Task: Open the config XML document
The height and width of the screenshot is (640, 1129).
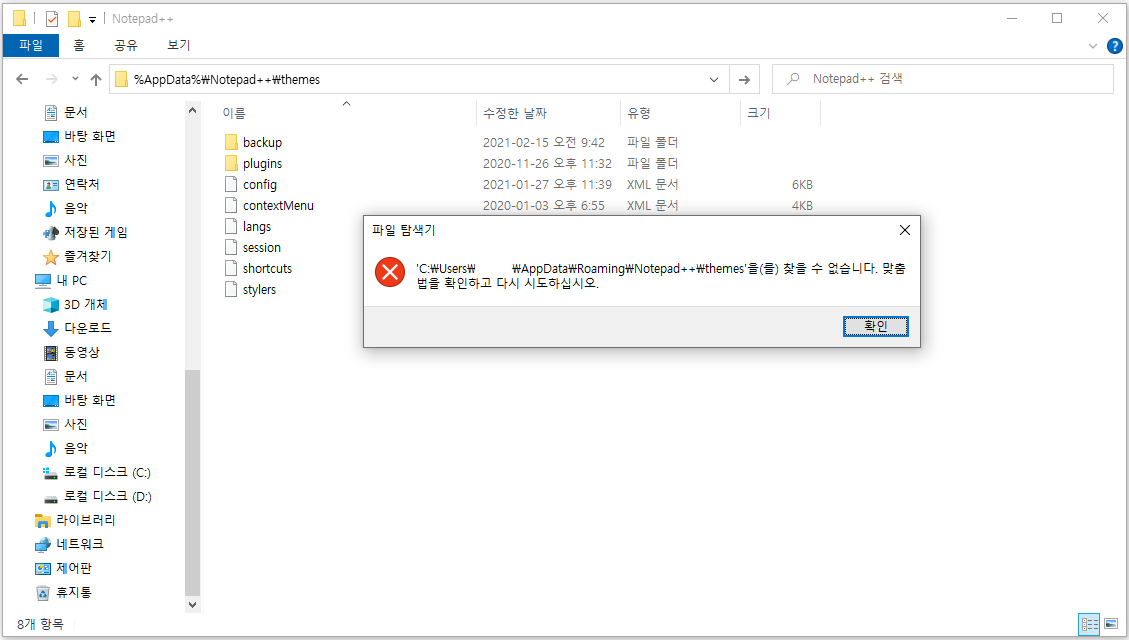Action: tap(258, 183)
